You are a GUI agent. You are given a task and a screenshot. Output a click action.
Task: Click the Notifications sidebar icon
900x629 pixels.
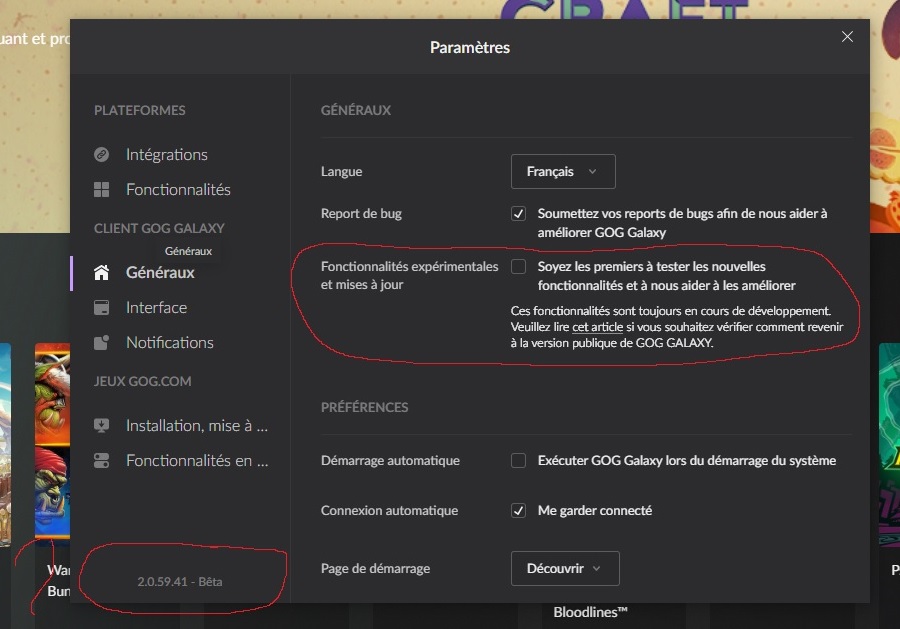pyautogui.click(x=102, y=343)
